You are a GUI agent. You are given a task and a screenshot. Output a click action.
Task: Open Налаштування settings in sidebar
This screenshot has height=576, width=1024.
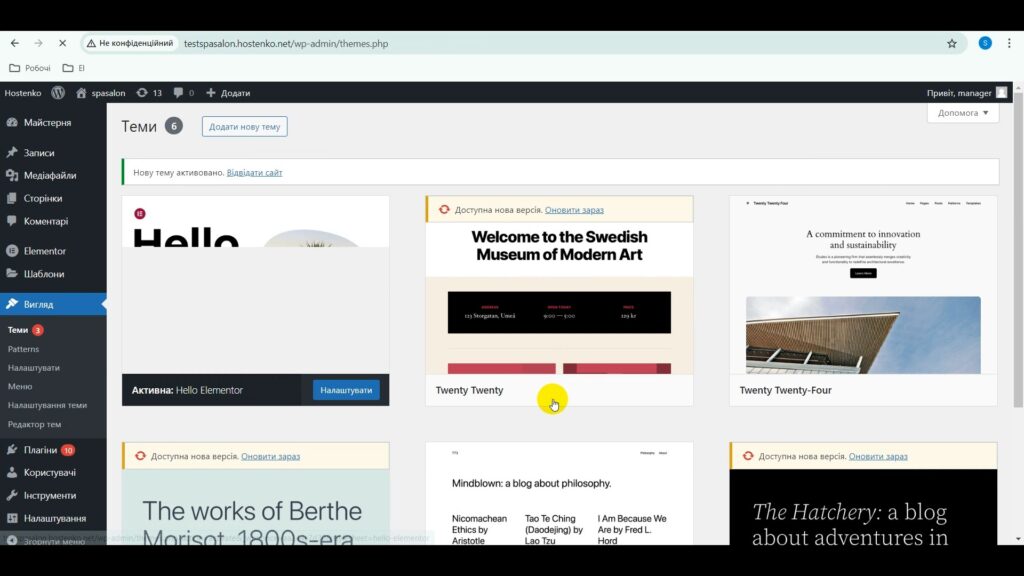(x=53, y=519)
